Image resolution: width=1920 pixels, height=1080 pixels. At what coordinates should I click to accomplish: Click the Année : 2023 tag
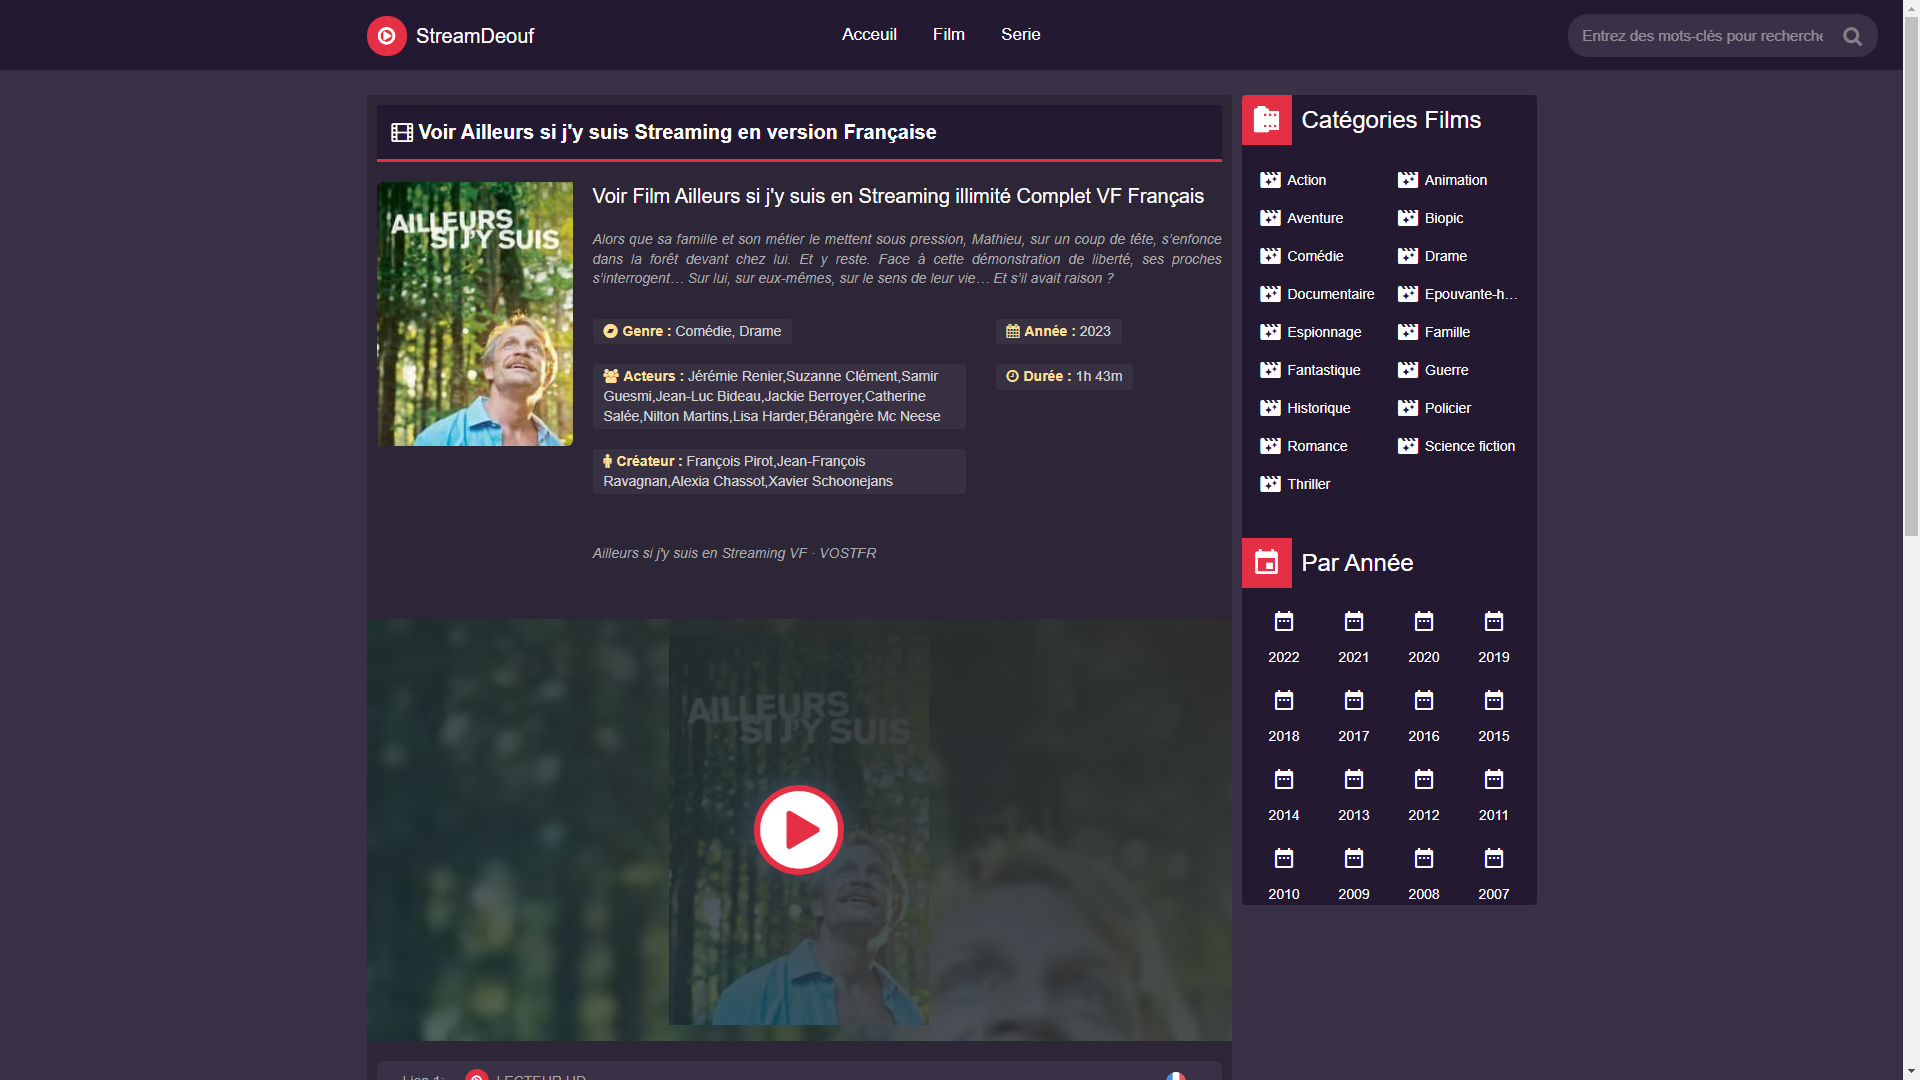click(x=1058, y=331)
